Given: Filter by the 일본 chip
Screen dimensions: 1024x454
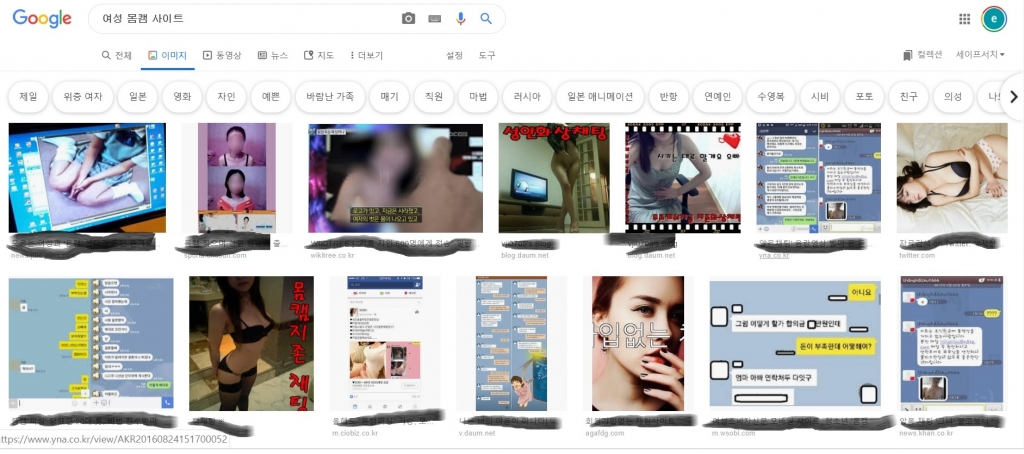Looking at the screenshot, I should [138, 97].
